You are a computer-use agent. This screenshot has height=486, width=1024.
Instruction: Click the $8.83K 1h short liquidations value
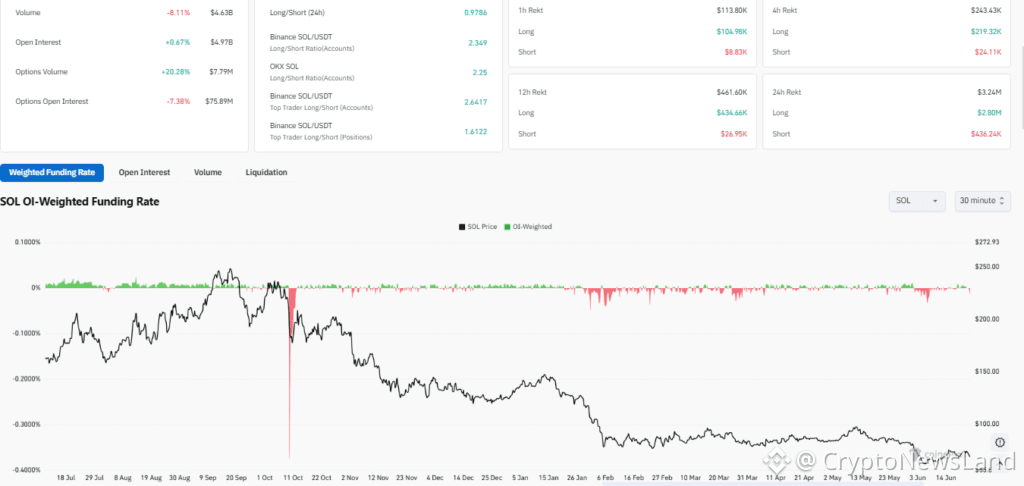pos(735,52)
